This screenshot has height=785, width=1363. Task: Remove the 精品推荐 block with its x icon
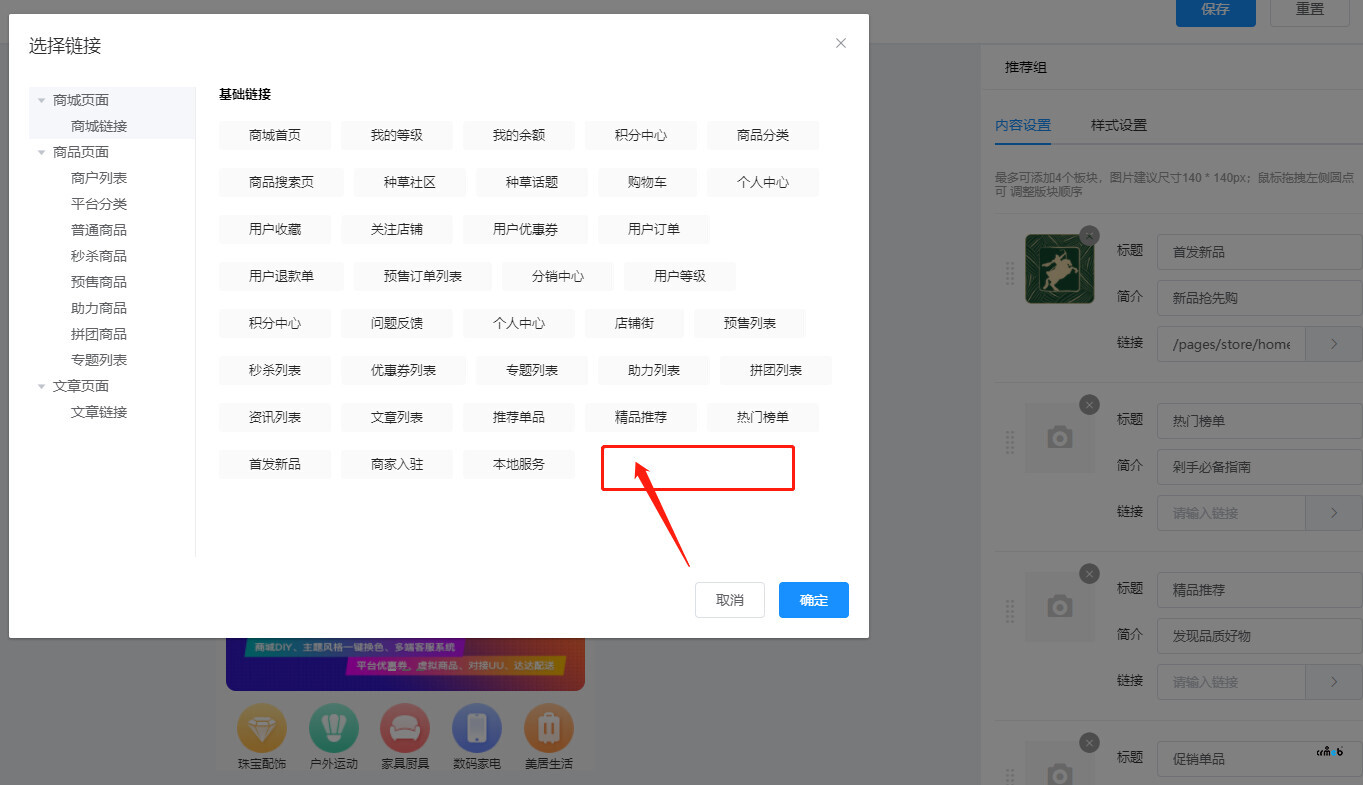pyautogui.click(x=1090, y=573)
